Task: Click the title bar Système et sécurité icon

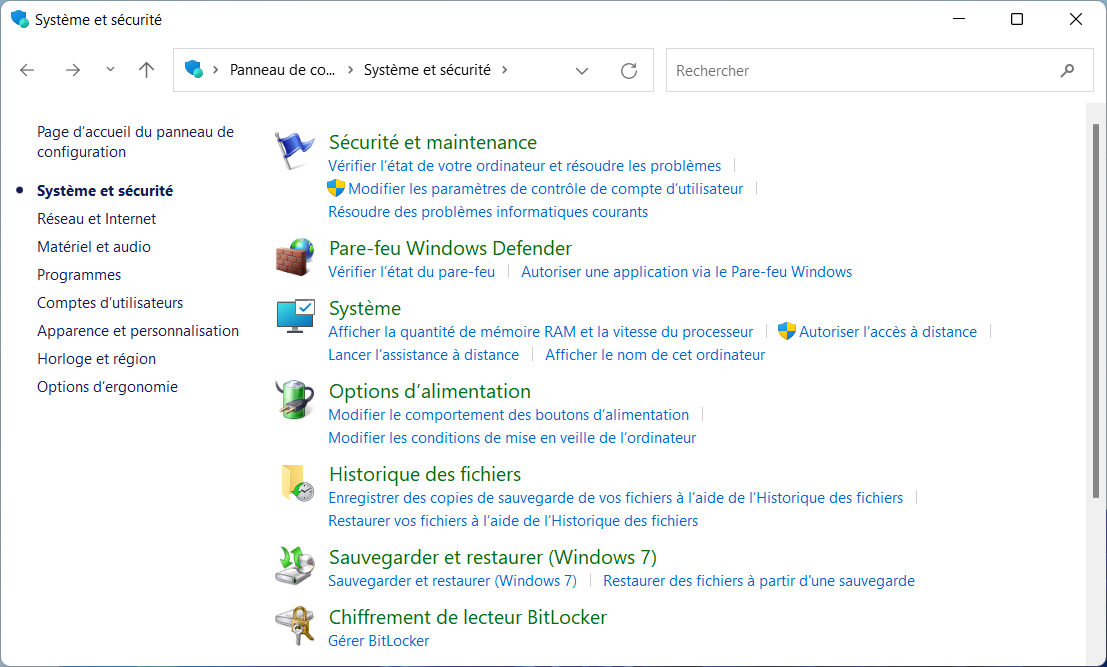Action: pos(20,19)
